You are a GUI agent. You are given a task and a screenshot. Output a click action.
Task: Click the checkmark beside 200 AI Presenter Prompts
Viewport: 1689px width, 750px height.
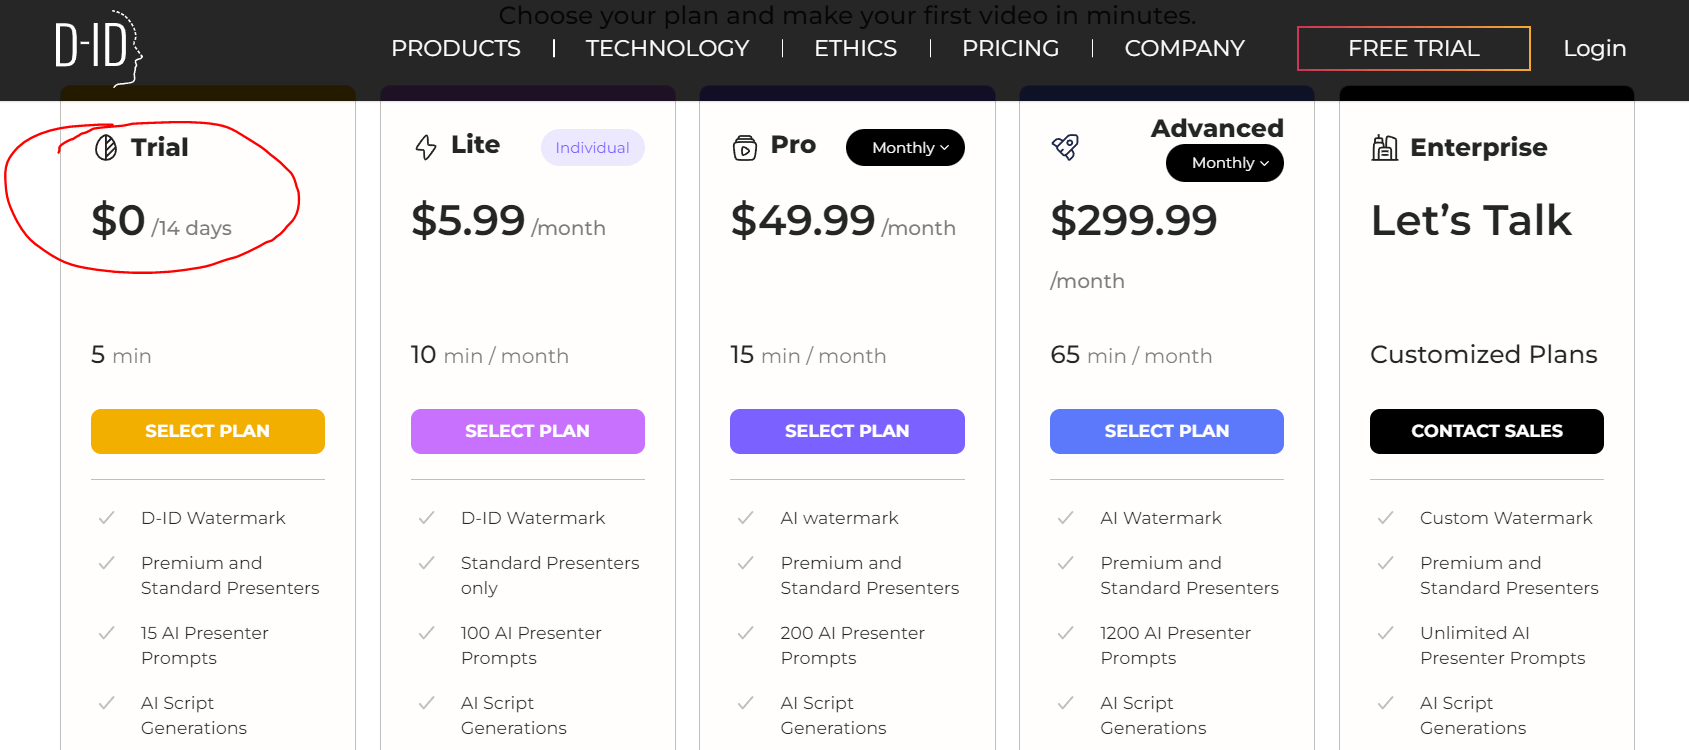coord(745,633)
